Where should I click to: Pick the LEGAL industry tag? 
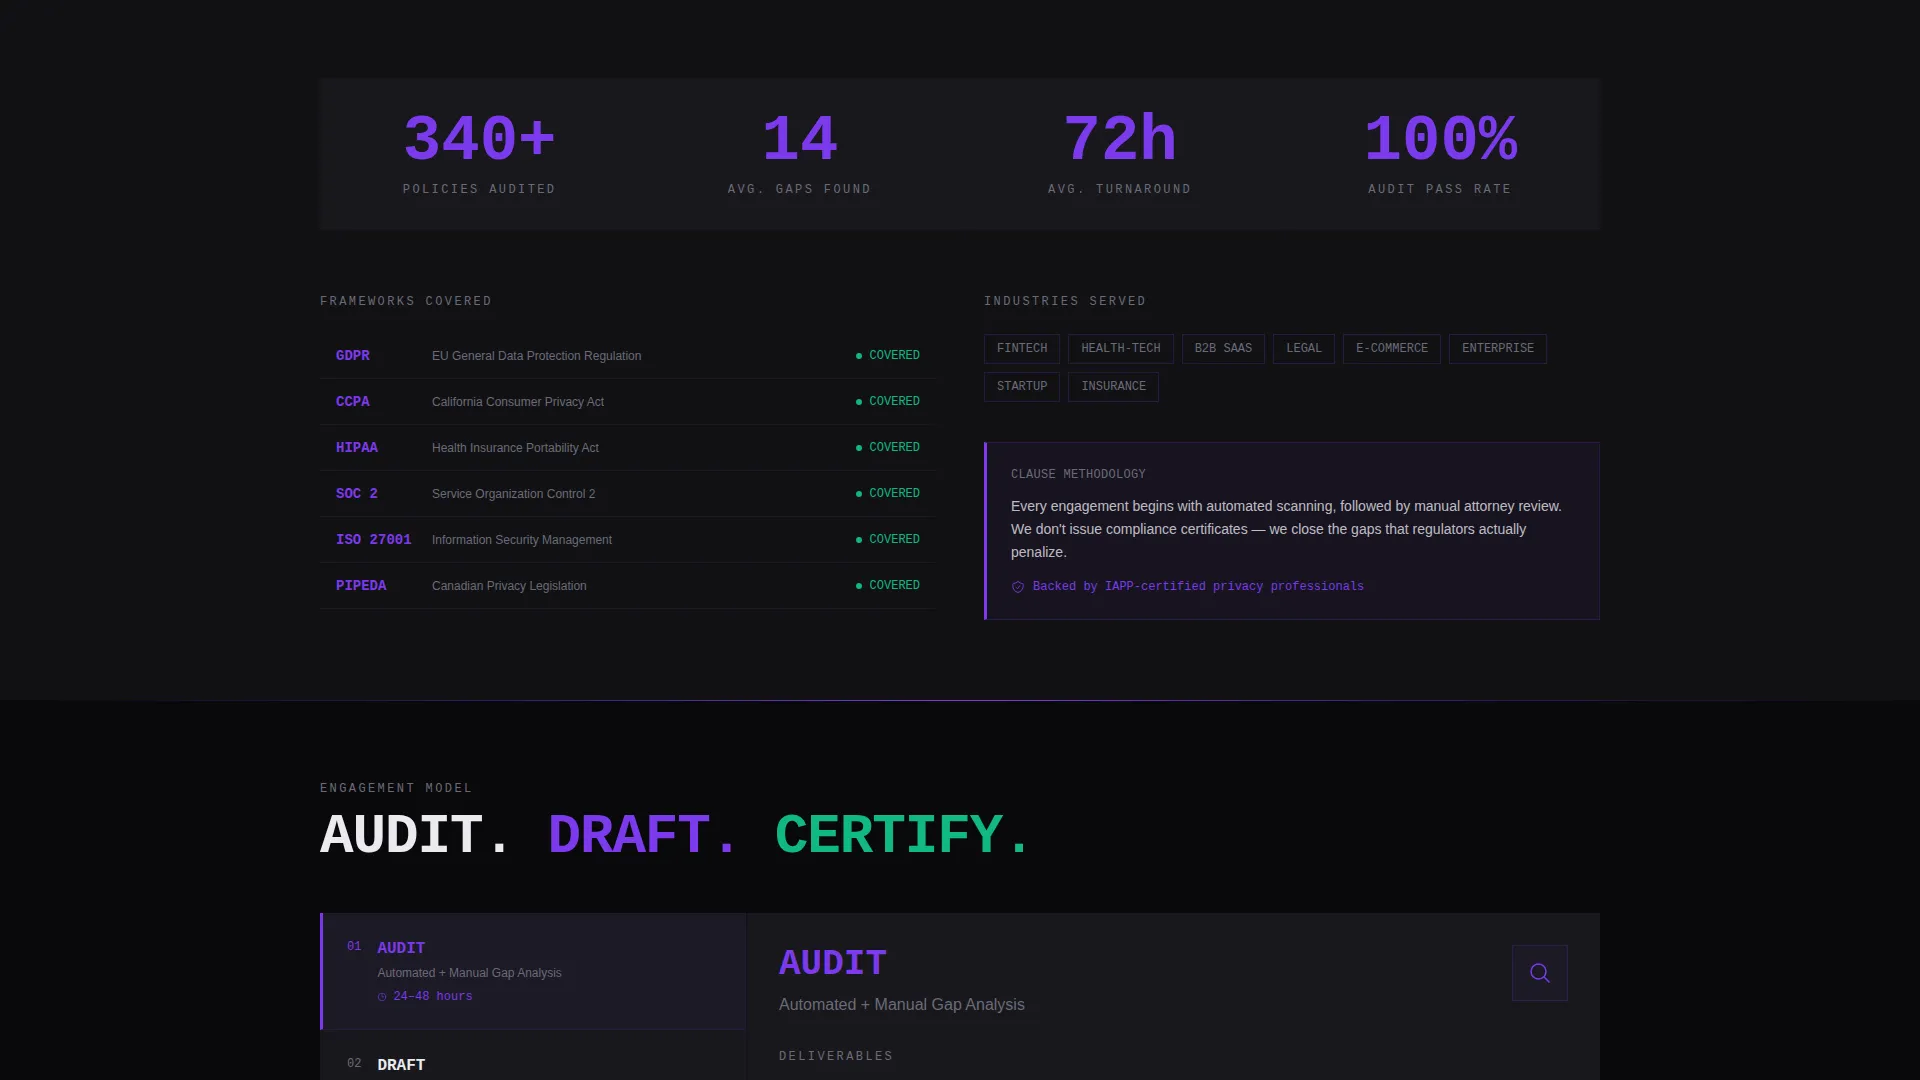pos(1303,349)
